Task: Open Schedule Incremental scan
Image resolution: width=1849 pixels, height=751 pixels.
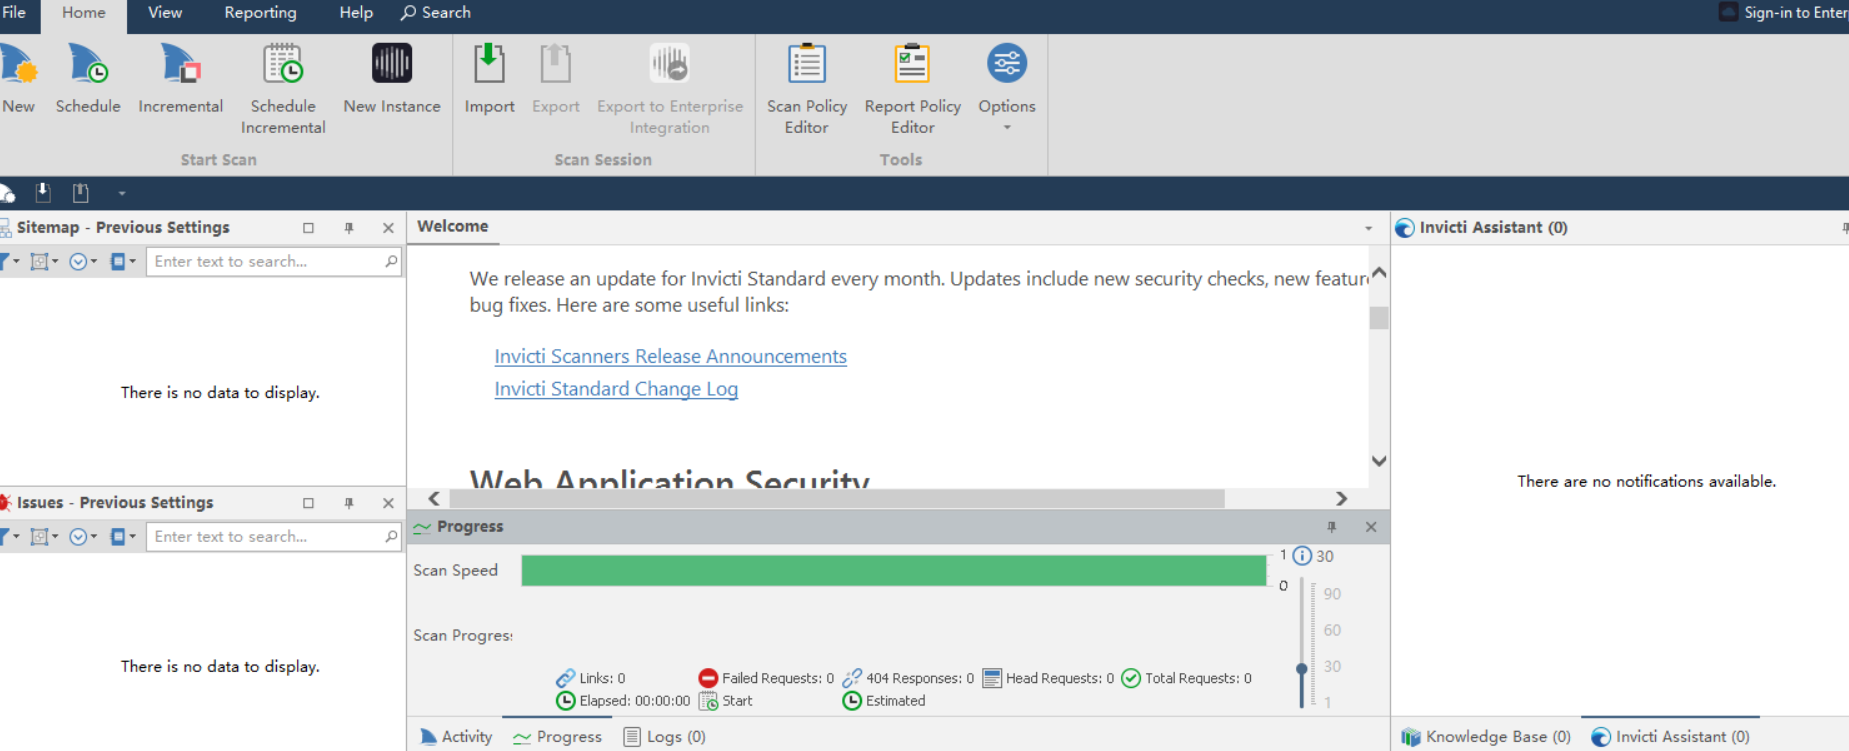Action: click(x=283, y=90)
